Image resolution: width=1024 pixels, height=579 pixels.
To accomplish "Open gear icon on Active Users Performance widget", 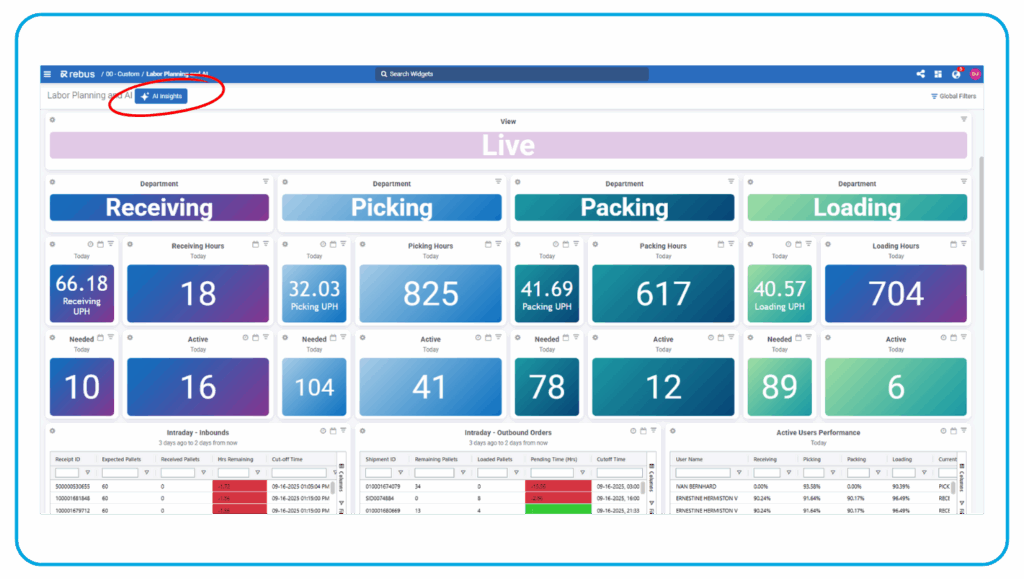I will pyautogui.click(x=673, y=431).
